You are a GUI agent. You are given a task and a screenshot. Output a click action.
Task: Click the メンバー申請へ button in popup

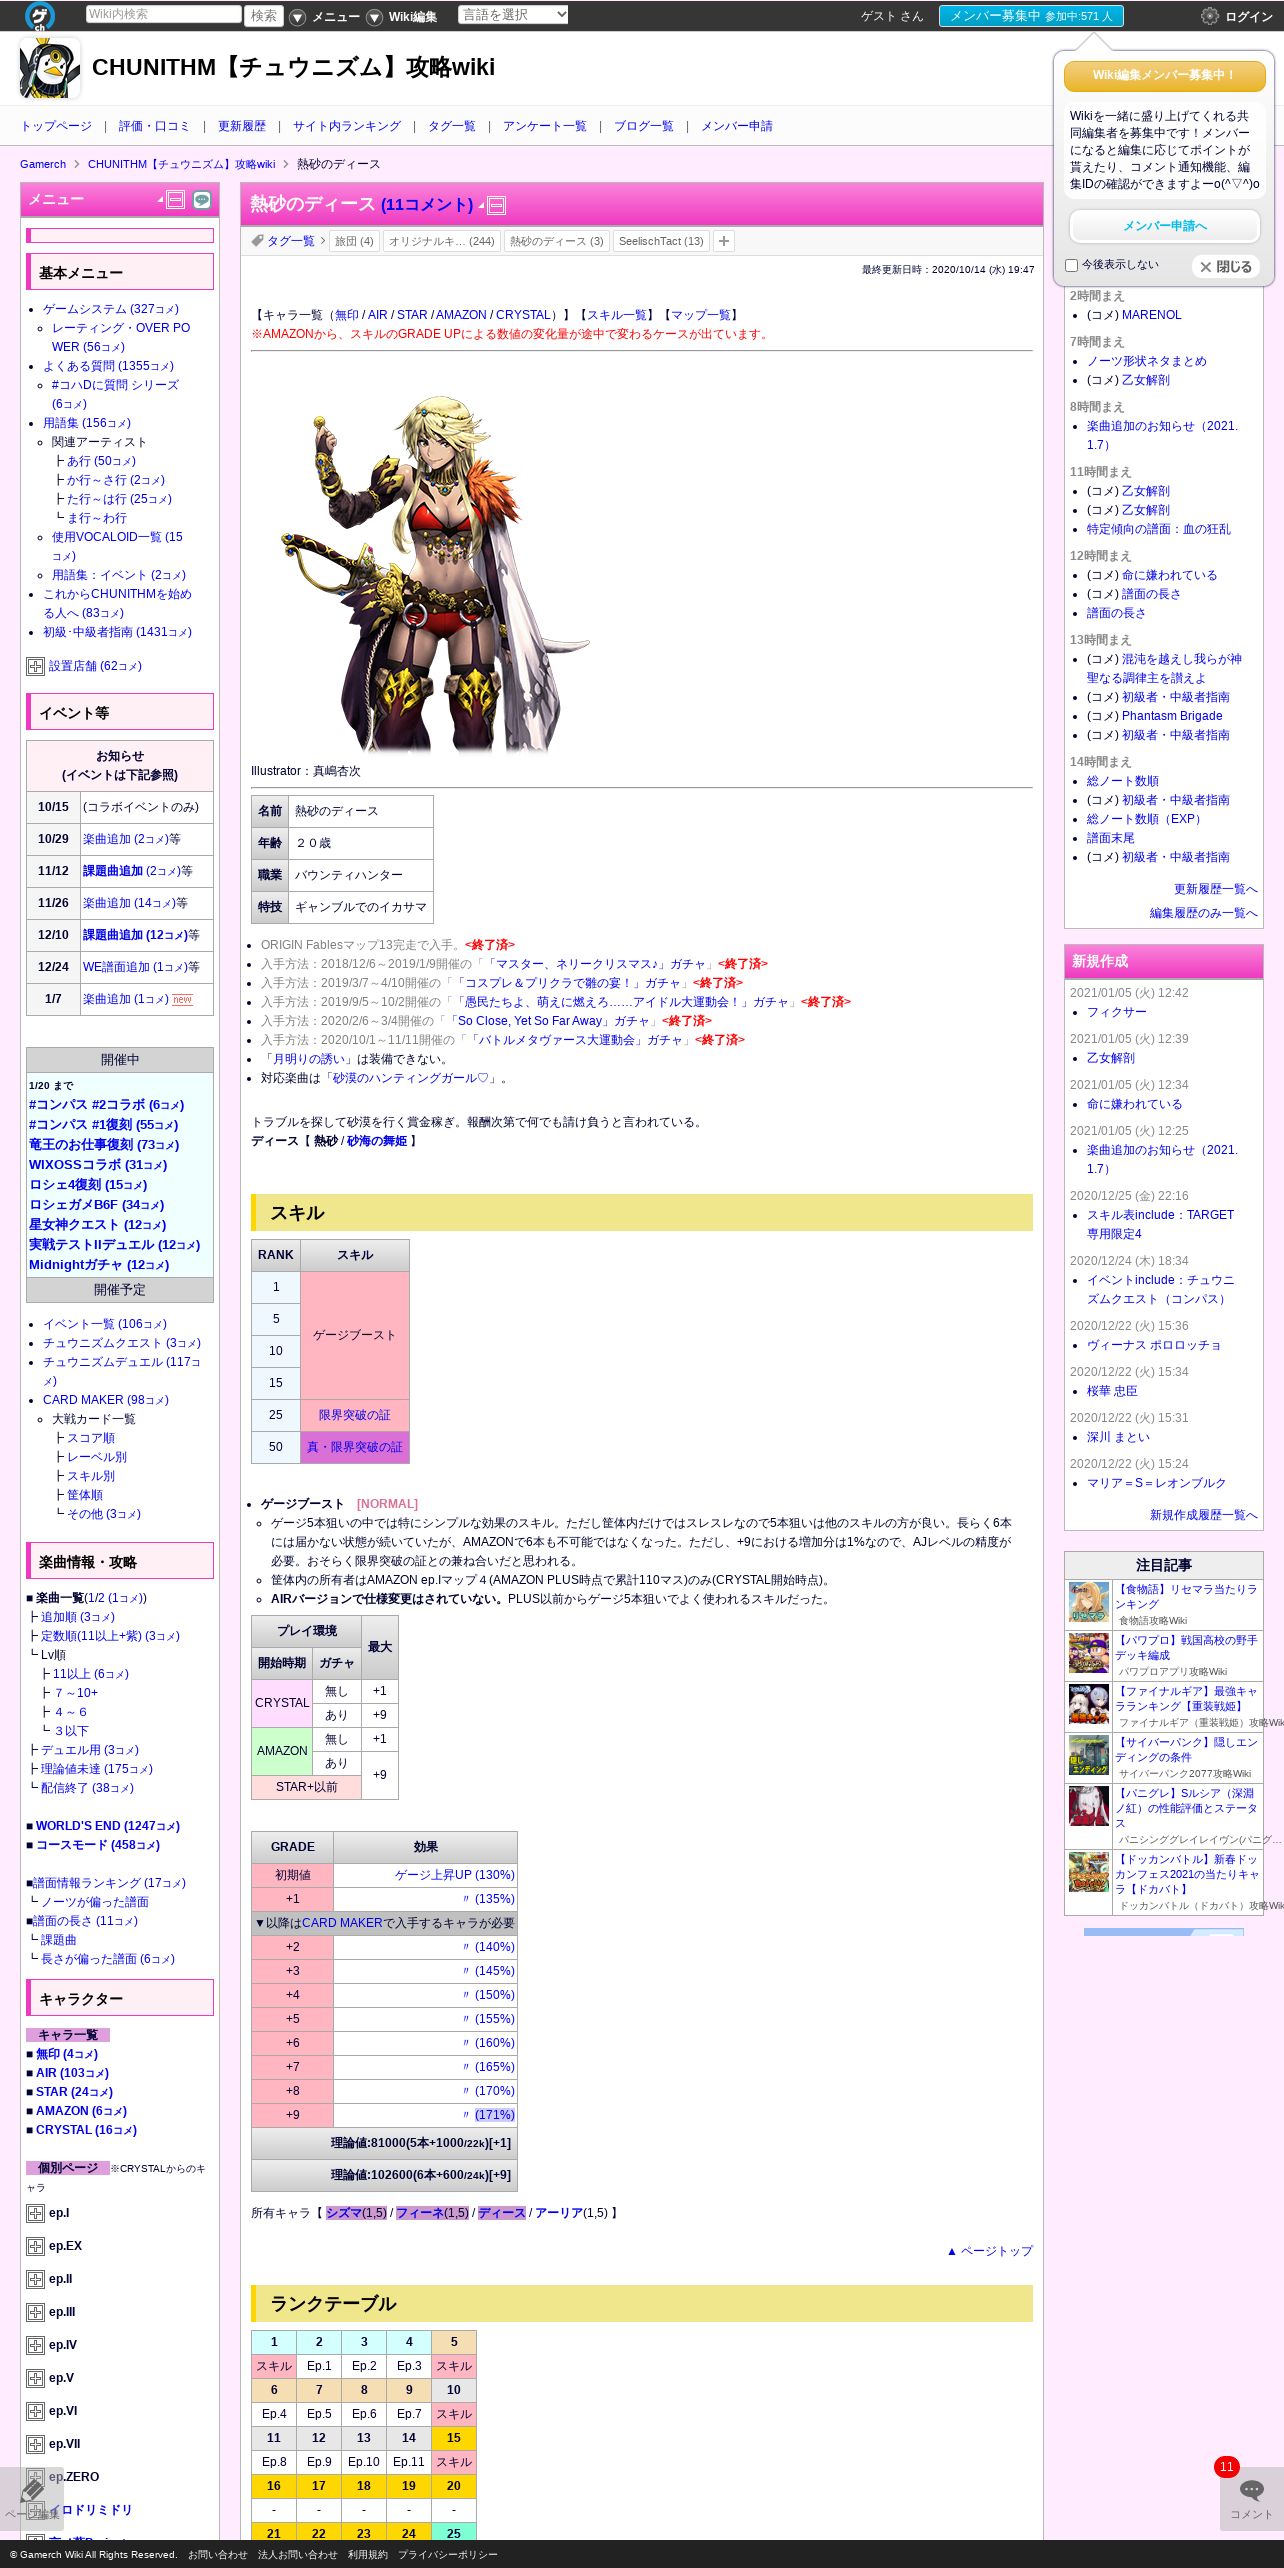click(x=1165, y=226)
